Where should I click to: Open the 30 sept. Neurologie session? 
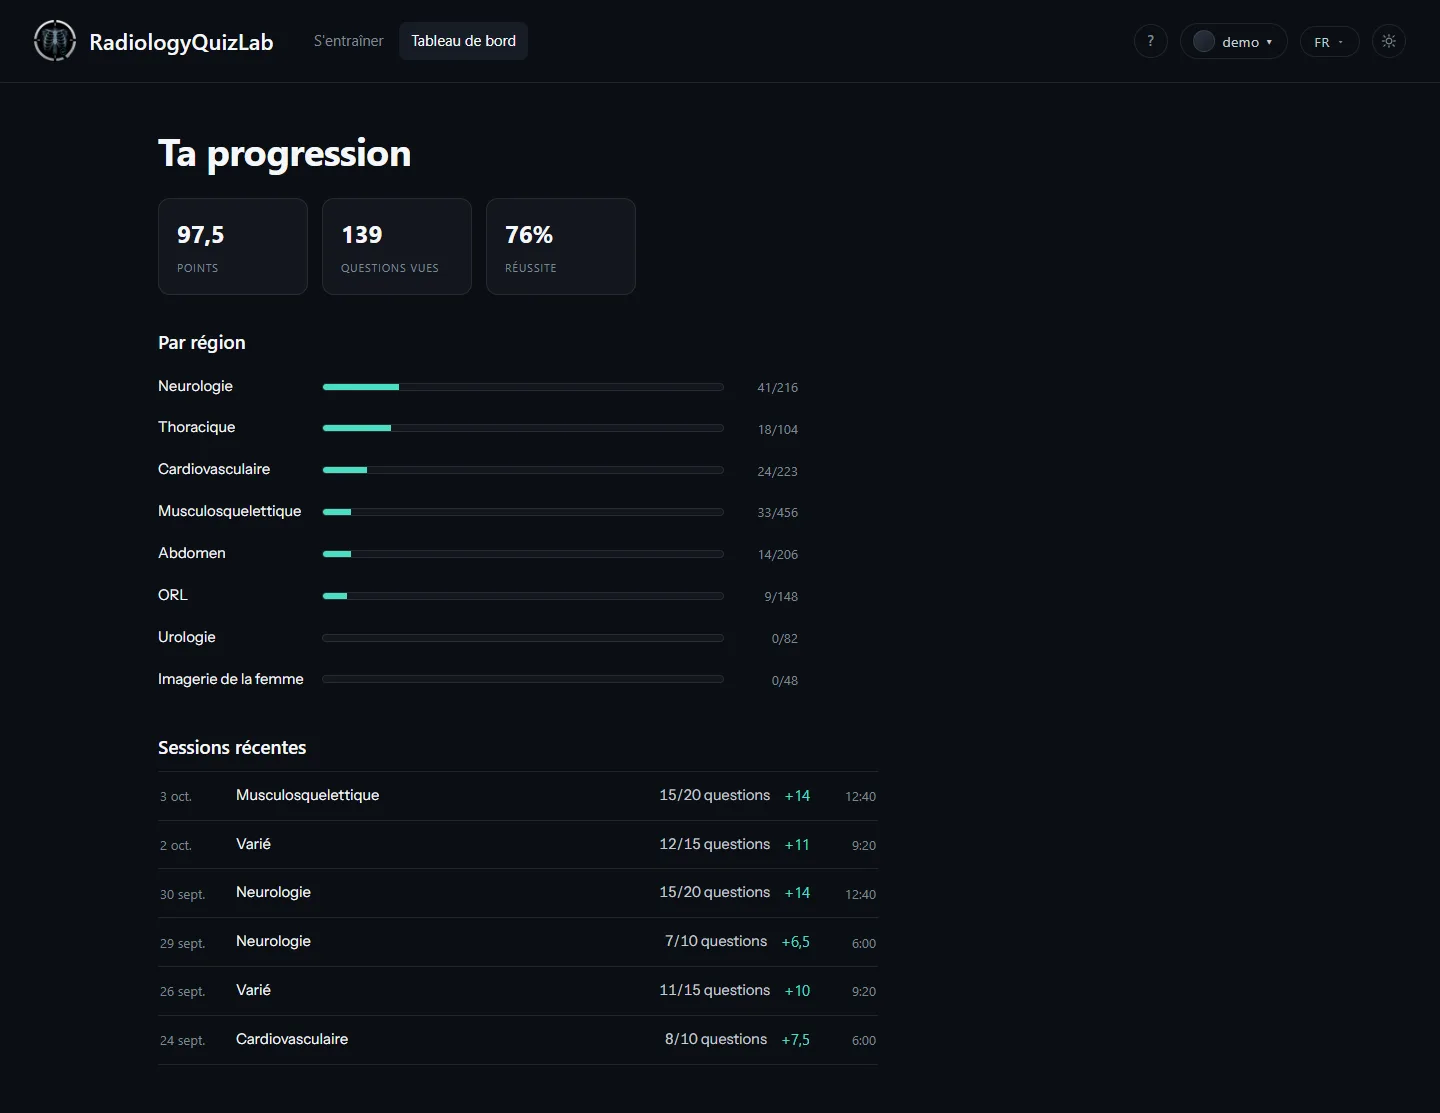click(518, 893)
